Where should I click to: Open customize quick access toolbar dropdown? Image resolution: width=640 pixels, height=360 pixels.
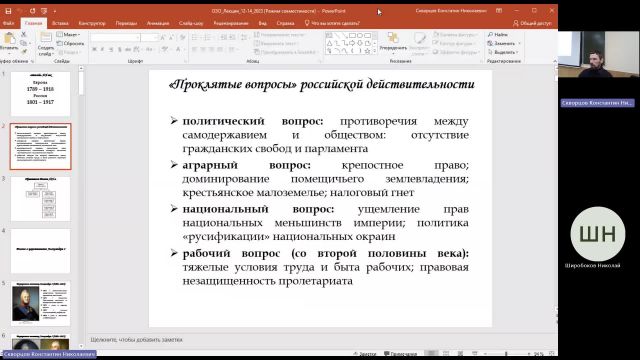click(55, 11)
